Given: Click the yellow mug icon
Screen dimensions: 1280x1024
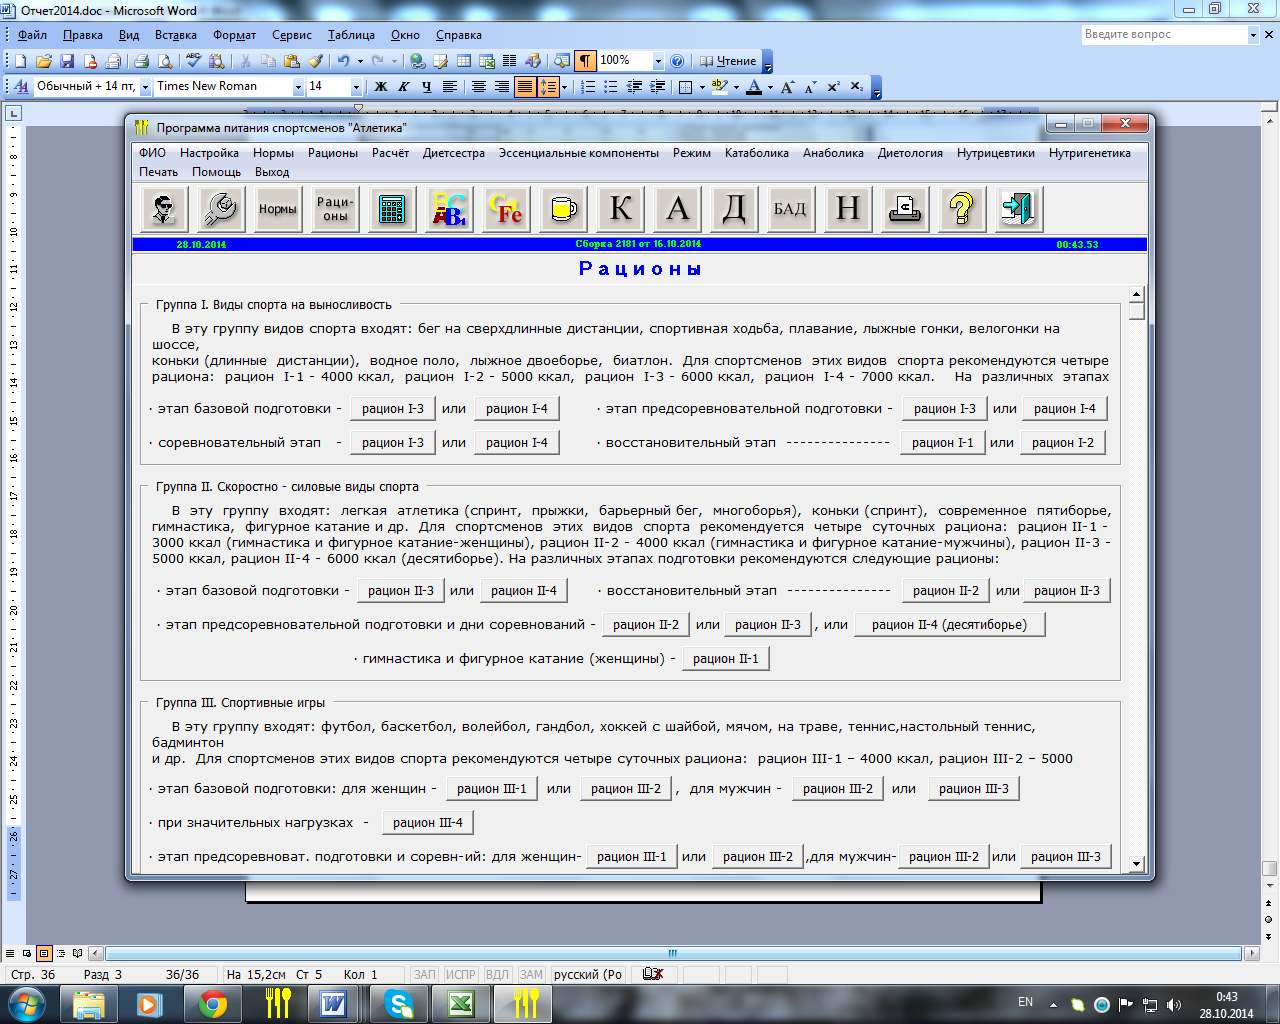Looking at the screenshot, I should click(x=563, y=209).
